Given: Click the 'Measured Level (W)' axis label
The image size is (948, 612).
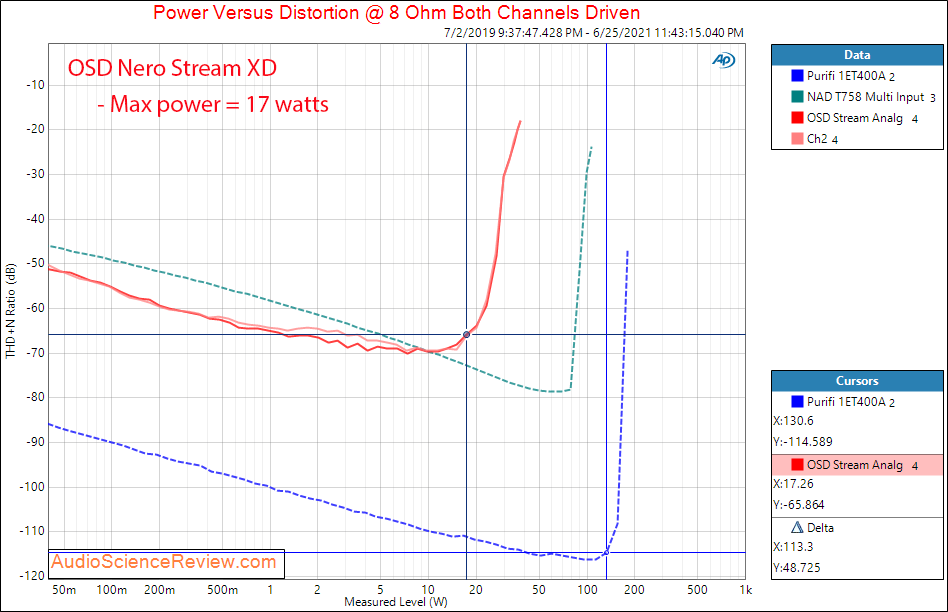Looking at the screenshot, I should pos(396,602).
